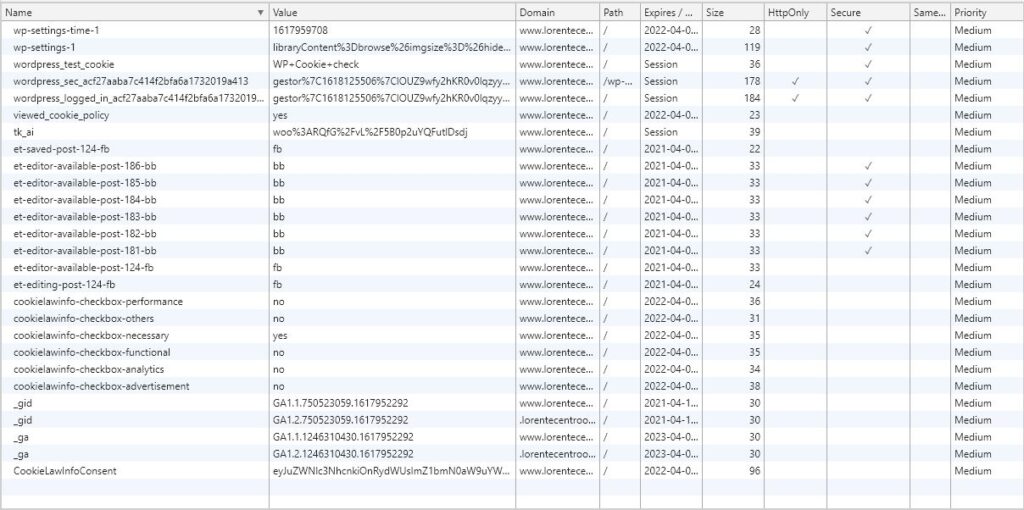Click HttpOnly checkmark on wordpress_logged_in row
Screen dimensions: 1024x510
coord(795,98)
